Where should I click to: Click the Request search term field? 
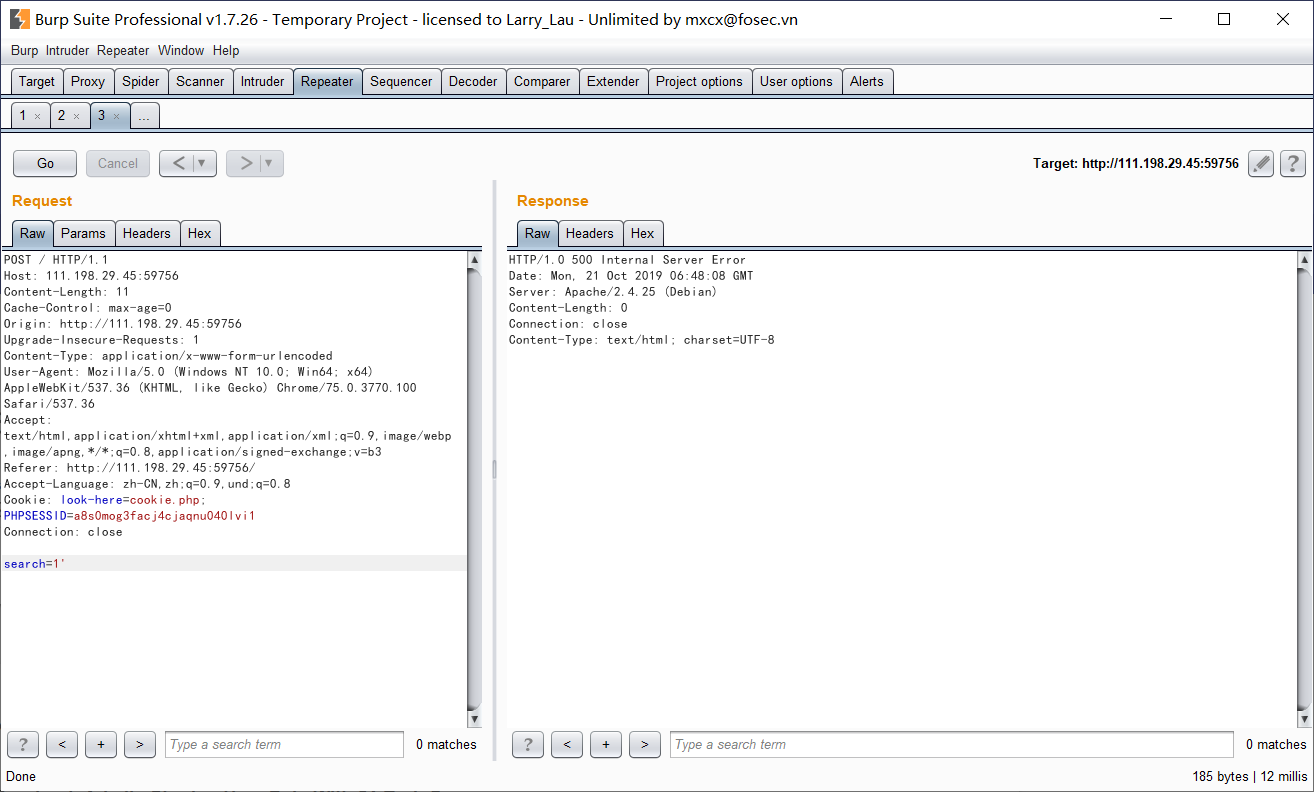point(285,744)
